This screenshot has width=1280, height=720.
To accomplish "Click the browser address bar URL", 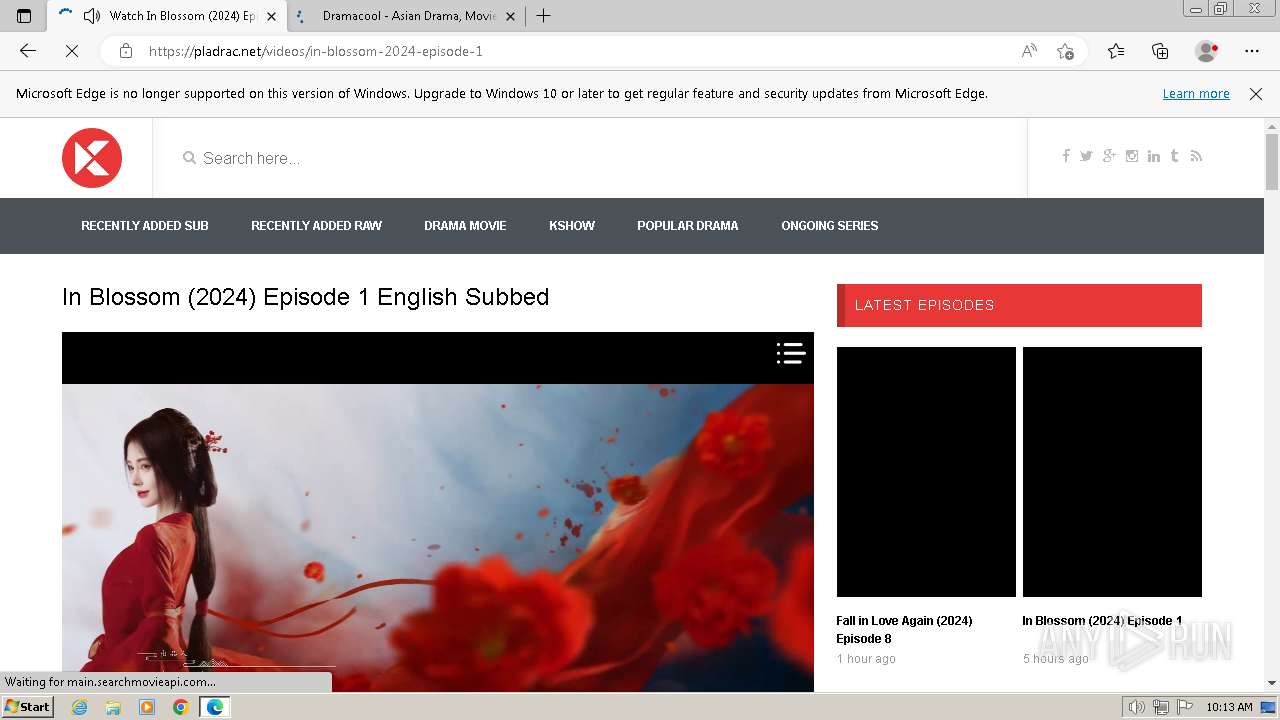I will (x=316, y=51).
